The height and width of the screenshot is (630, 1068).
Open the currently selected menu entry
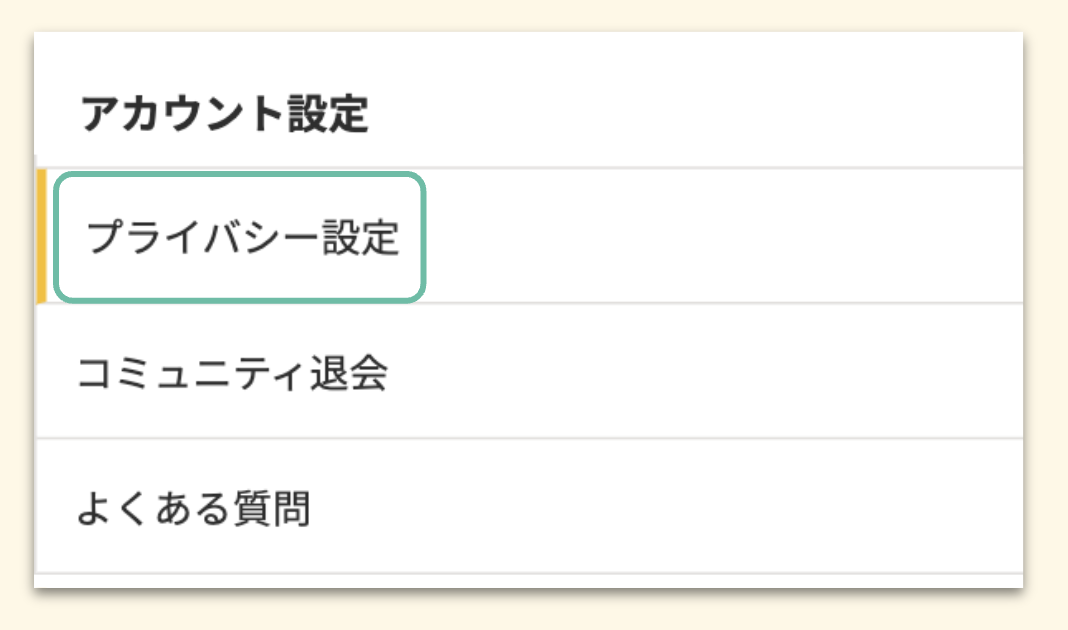point(242,238)
